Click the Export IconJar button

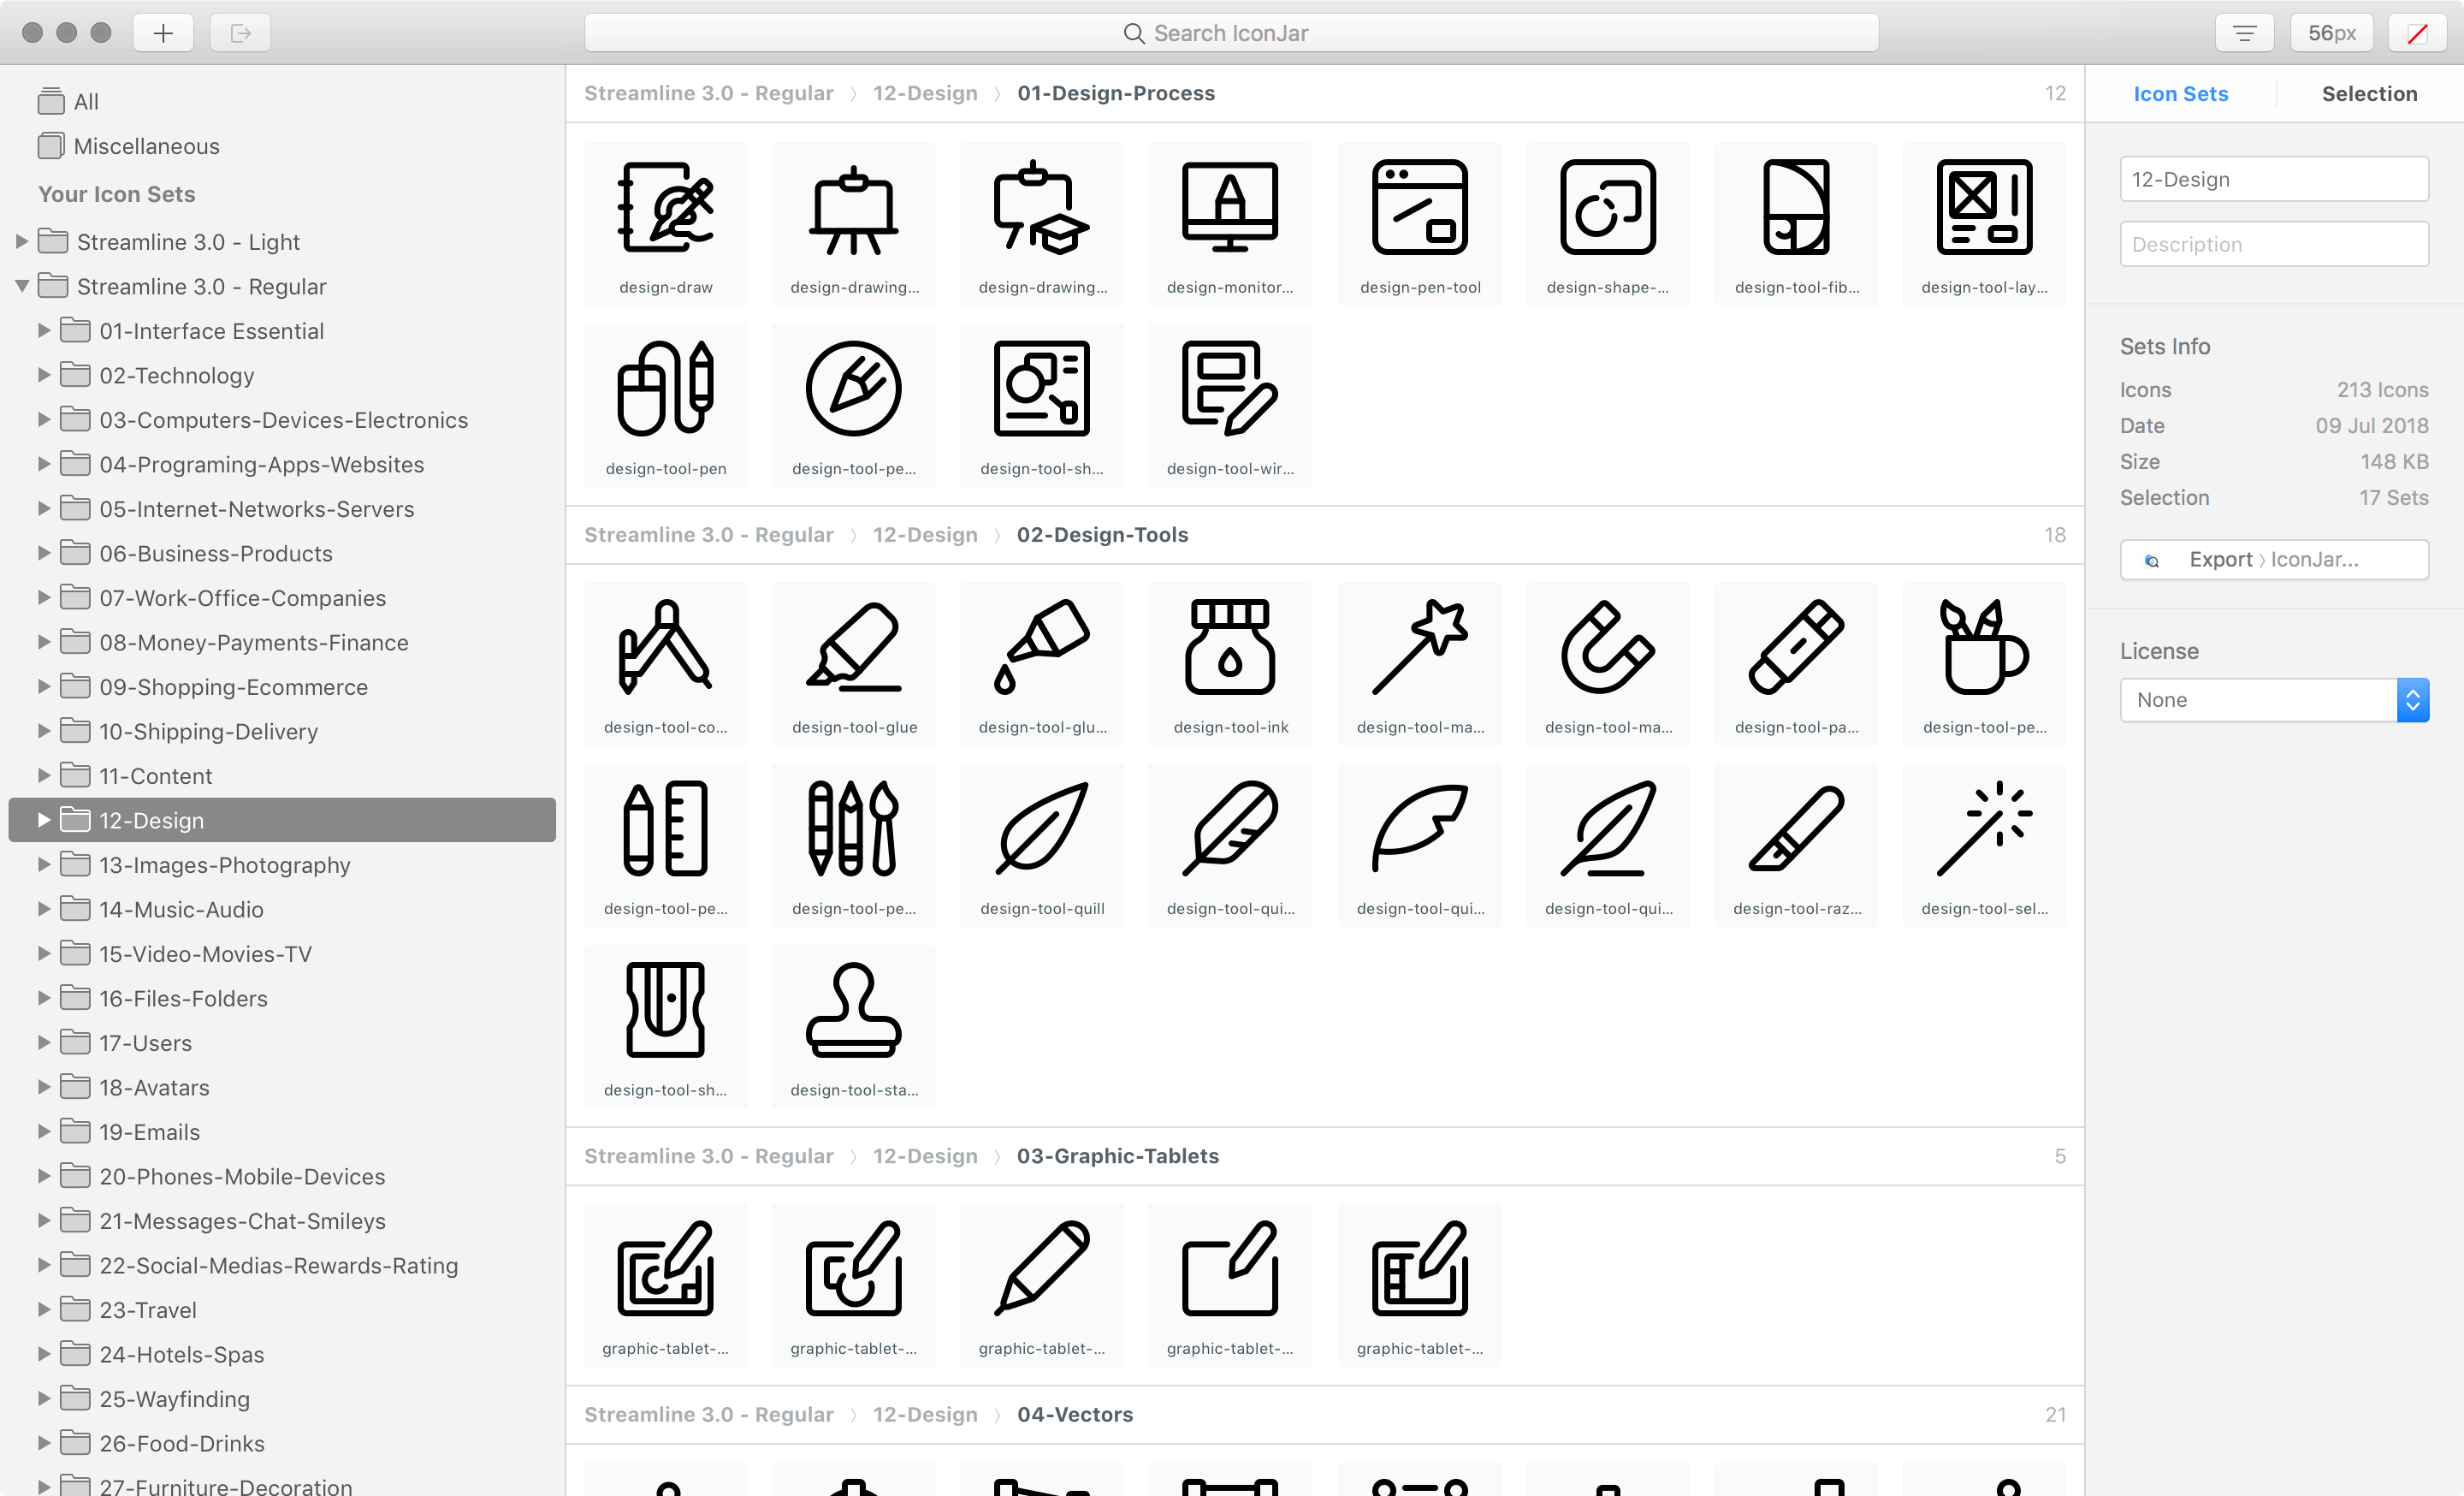pos(2273,559)
